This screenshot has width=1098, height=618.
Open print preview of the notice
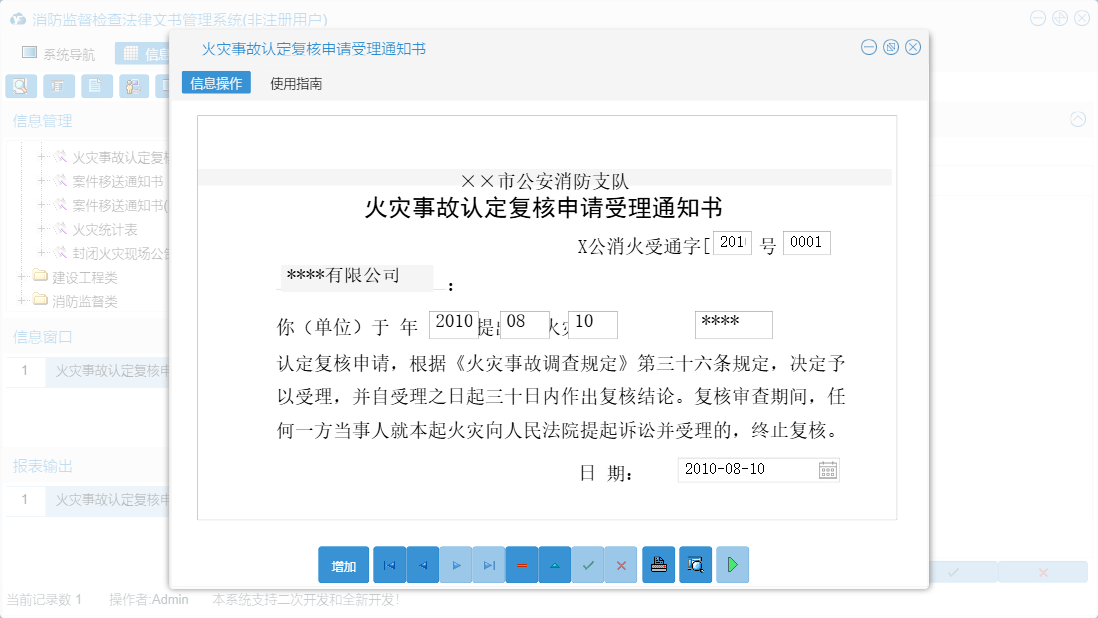695,564
